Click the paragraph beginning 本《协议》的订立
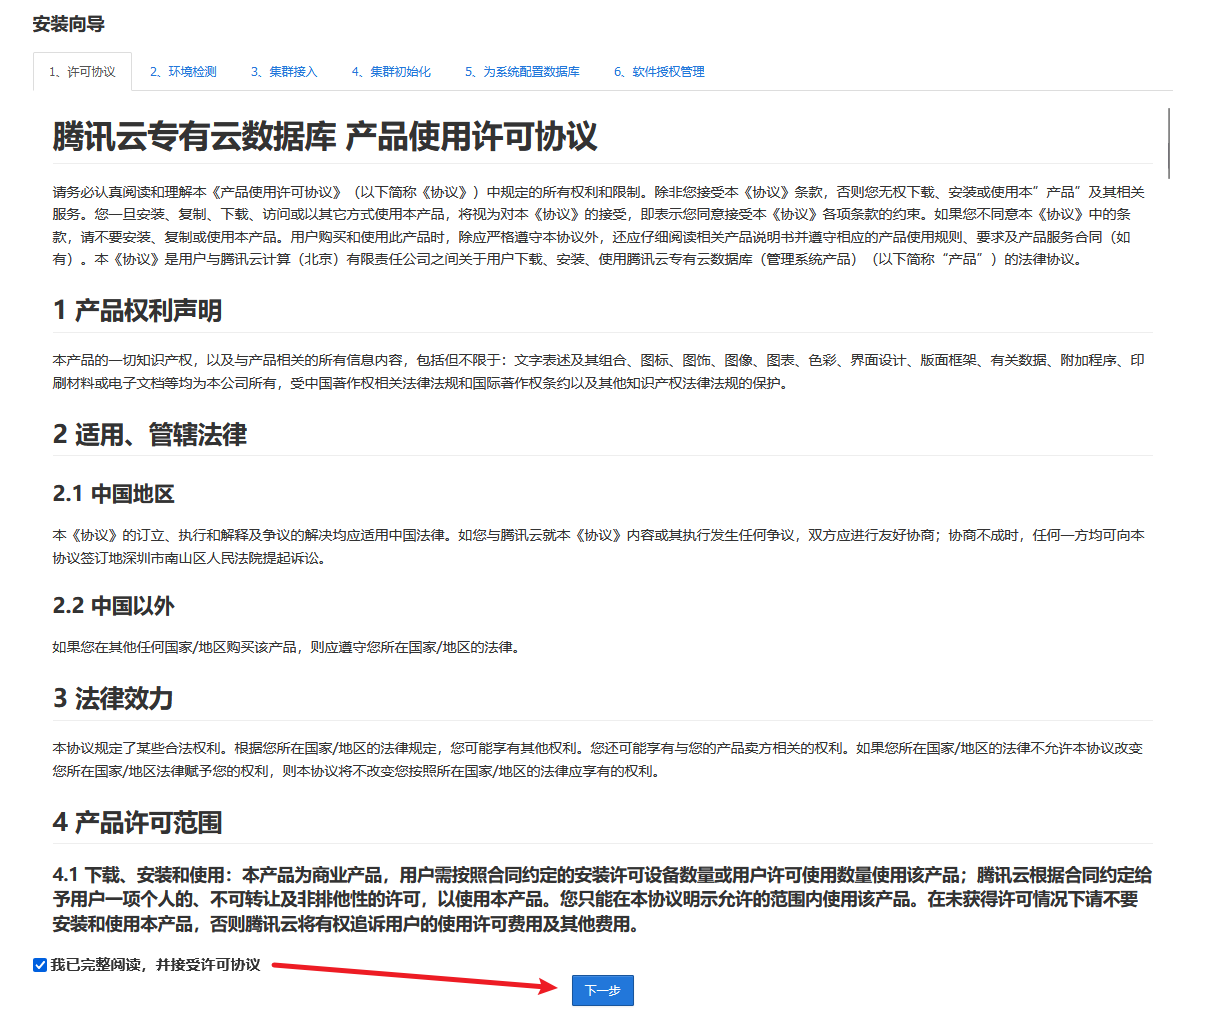This screenshot has width=1229, height=1027. [x=599, y=547]
